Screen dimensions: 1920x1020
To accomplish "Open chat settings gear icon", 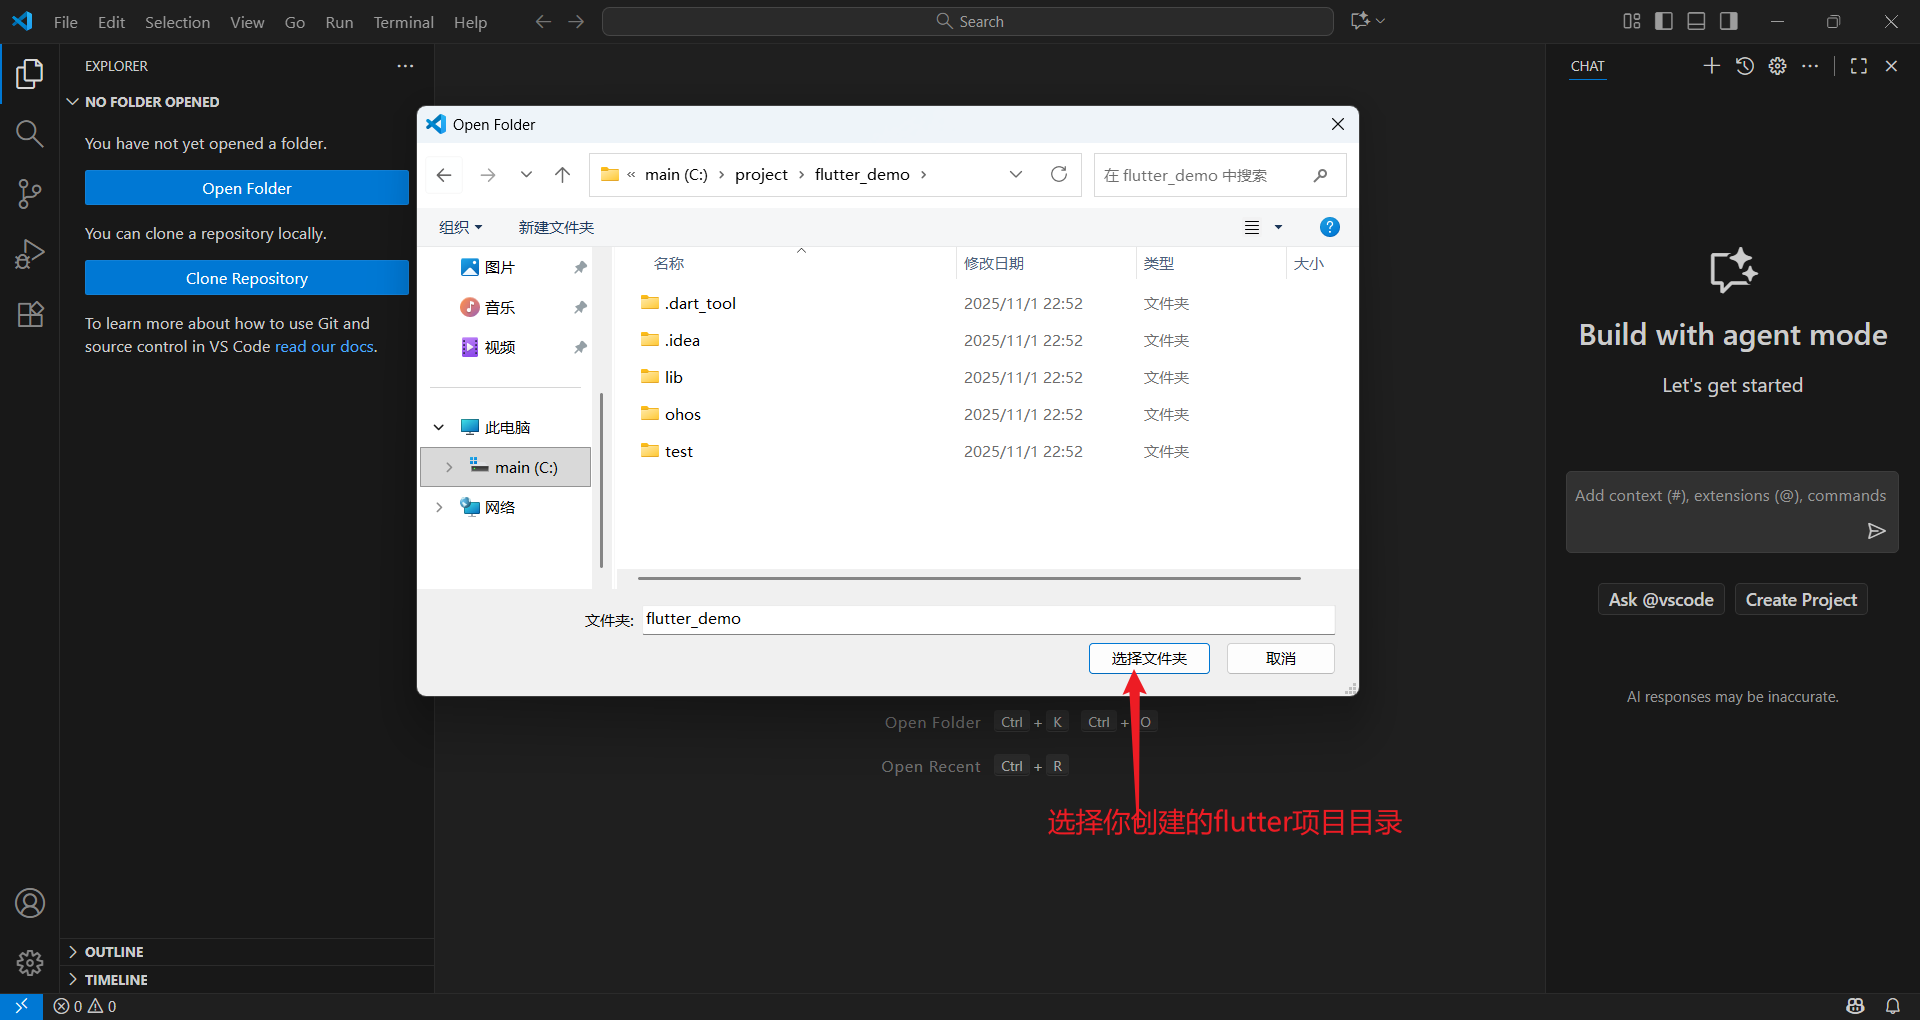I will [1777, 66].
